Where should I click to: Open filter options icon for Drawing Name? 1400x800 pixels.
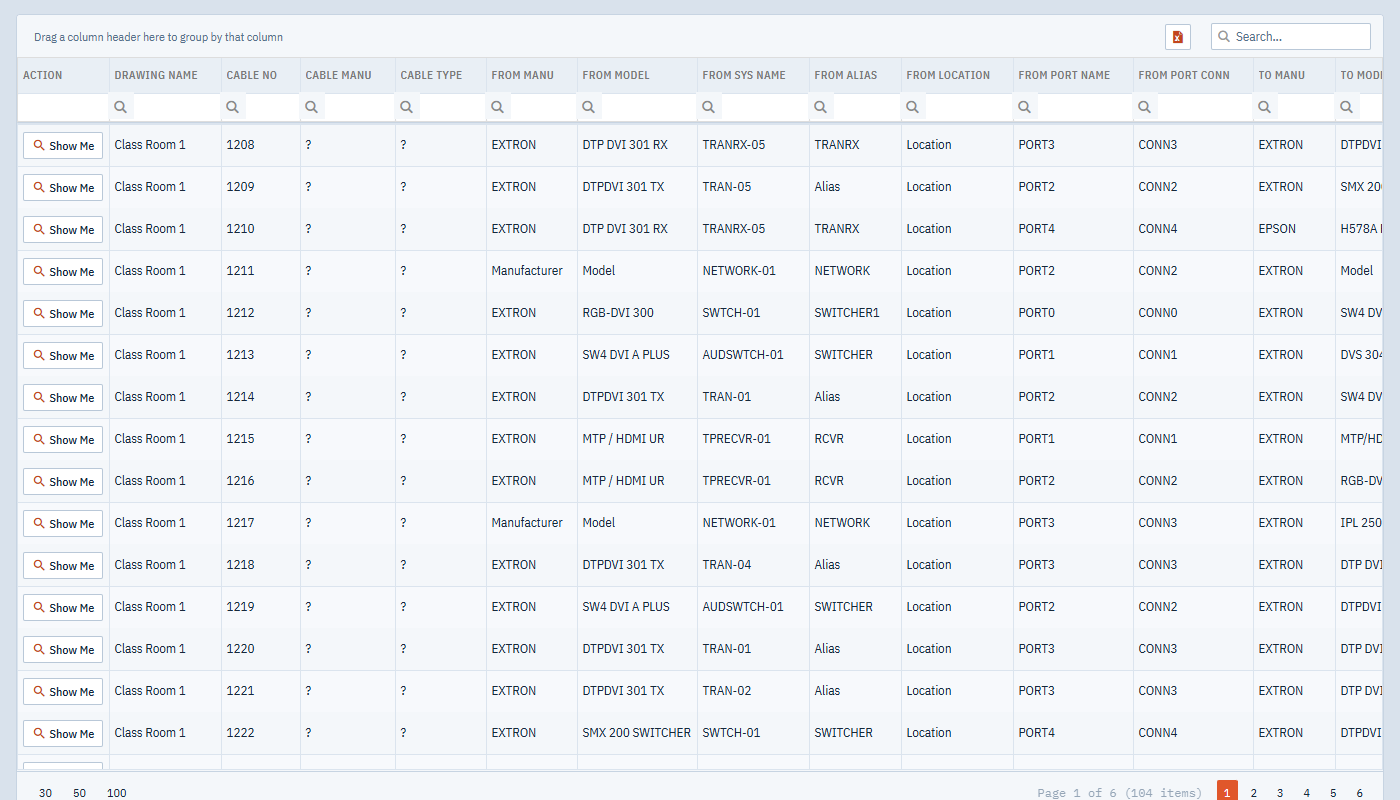tap(121, 107)
